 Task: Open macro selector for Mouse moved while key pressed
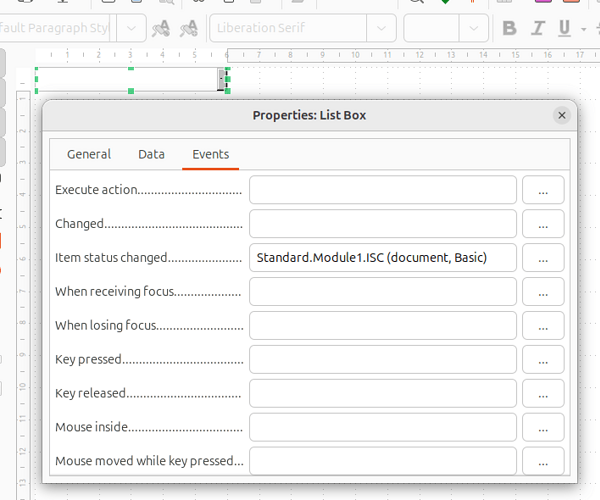(543, 461)
